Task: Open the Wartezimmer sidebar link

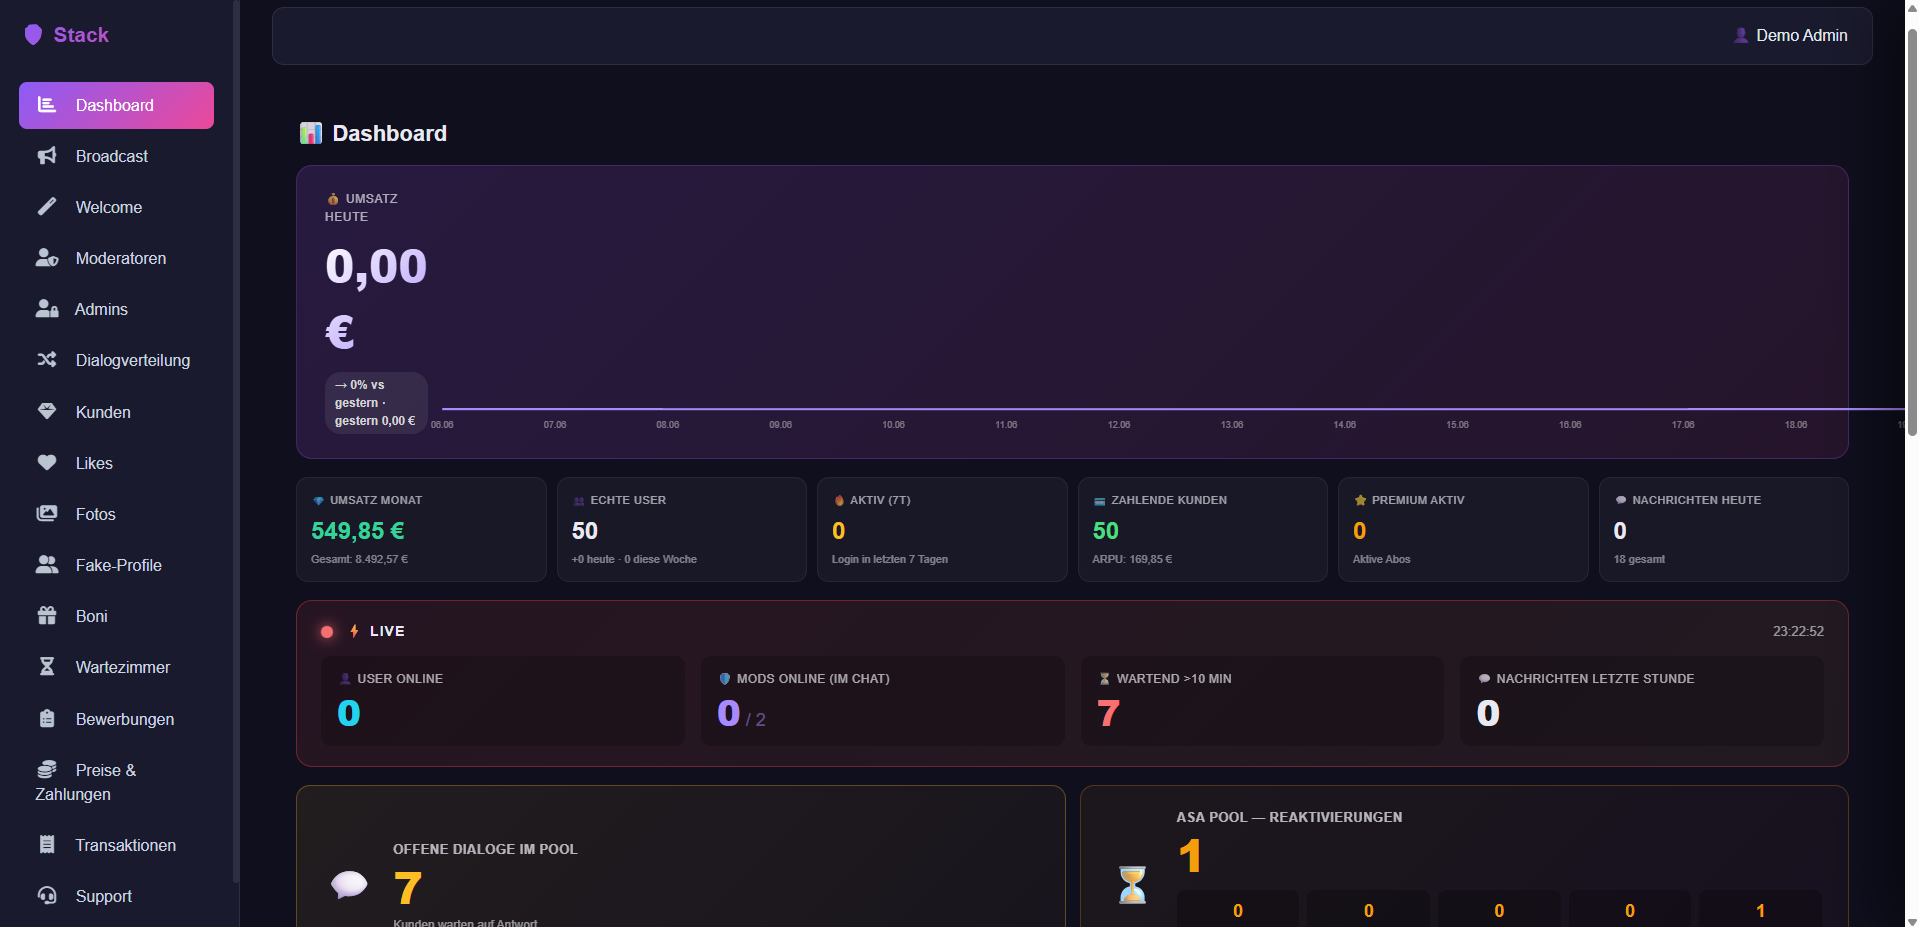Action: [x=116, y=667]
